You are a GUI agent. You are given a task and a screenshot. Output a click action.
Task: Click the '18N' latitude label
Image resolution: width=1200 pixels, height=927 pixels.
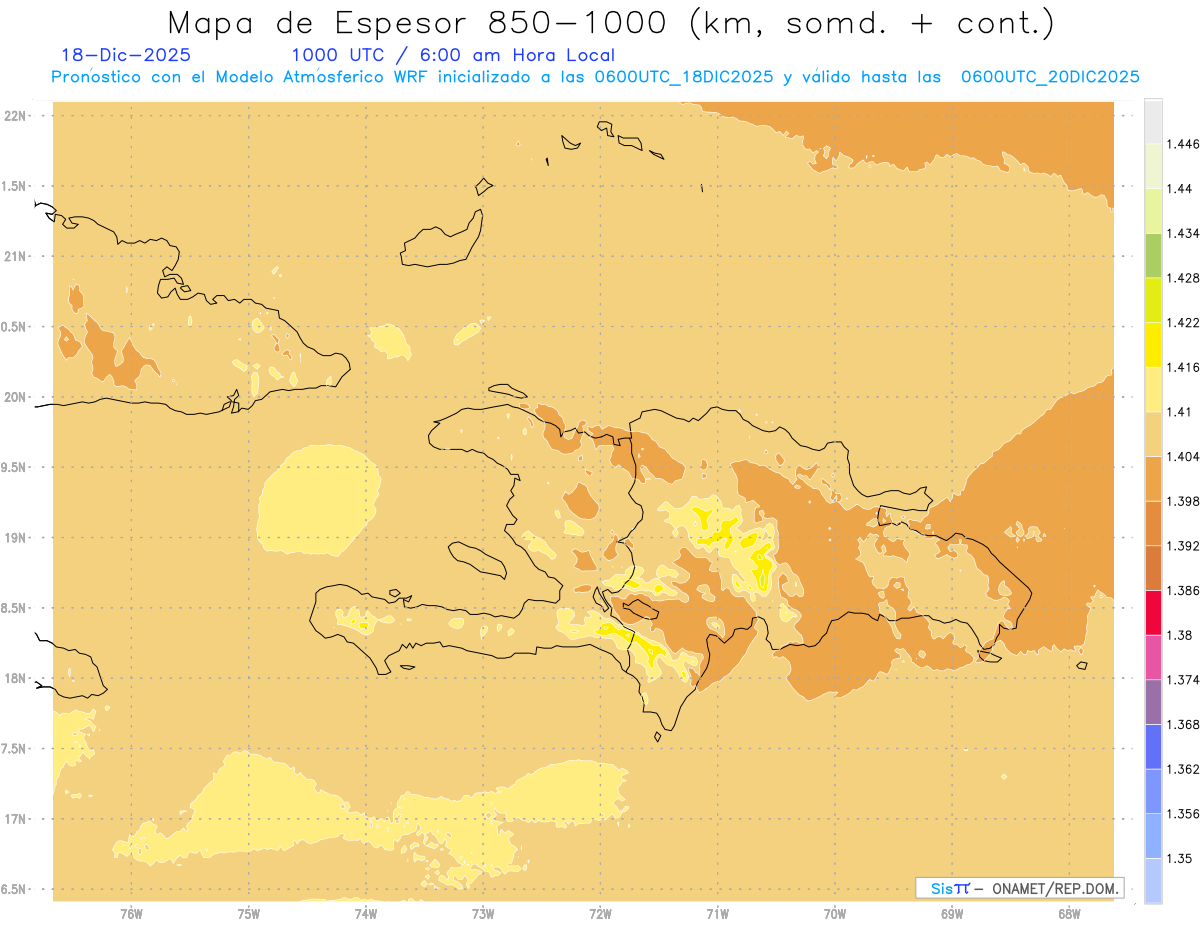(x=16, y=679)
